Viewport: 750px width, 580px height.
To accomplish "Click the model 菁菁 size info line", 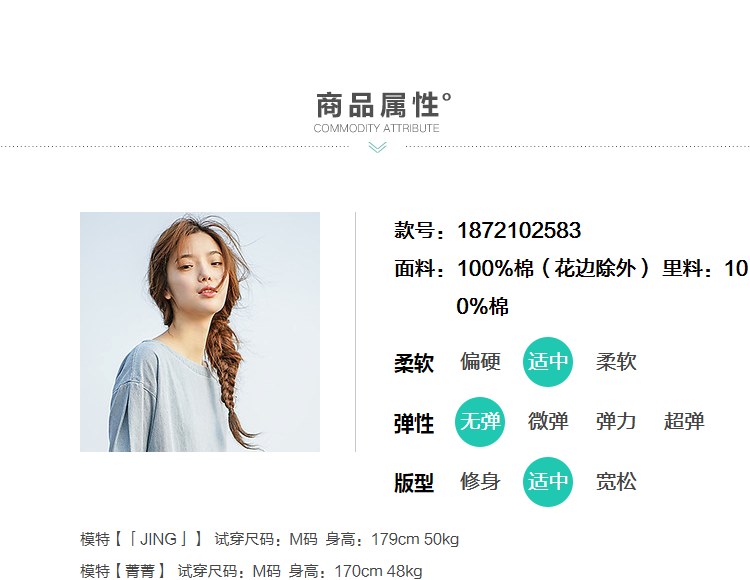I will tap(251, 571).
